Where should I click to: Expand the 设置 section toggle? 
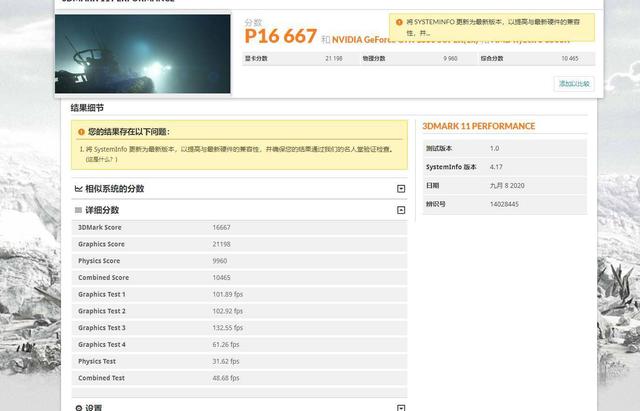point(401,408)
